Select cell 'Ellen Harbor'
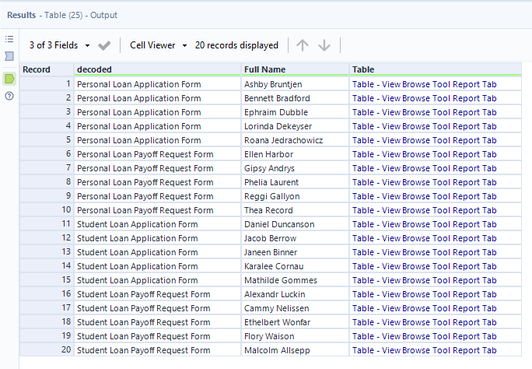 [x=295, y=154]
